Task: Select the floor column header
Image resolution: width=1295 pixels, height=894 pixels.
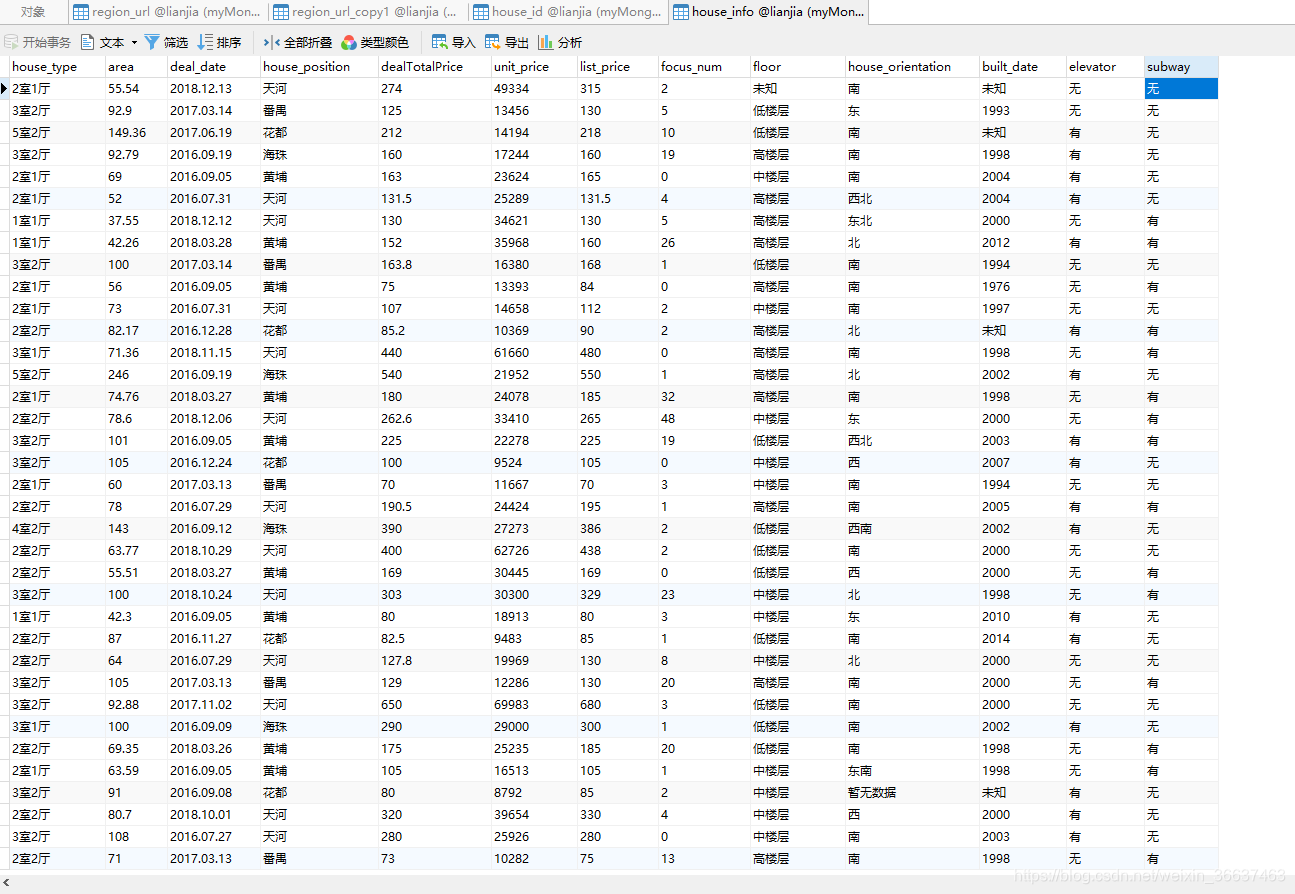Action: pyautogui.click(x=798, y=67)
